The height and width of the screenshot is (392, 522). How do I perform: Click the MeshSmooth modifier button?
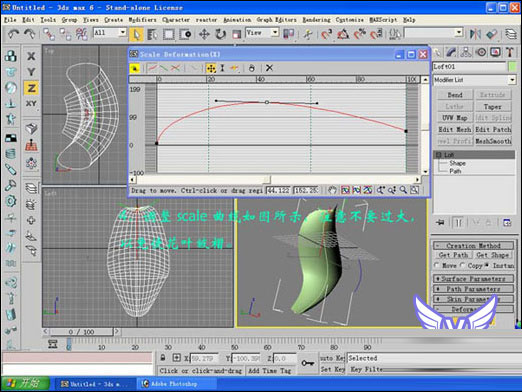493,141
